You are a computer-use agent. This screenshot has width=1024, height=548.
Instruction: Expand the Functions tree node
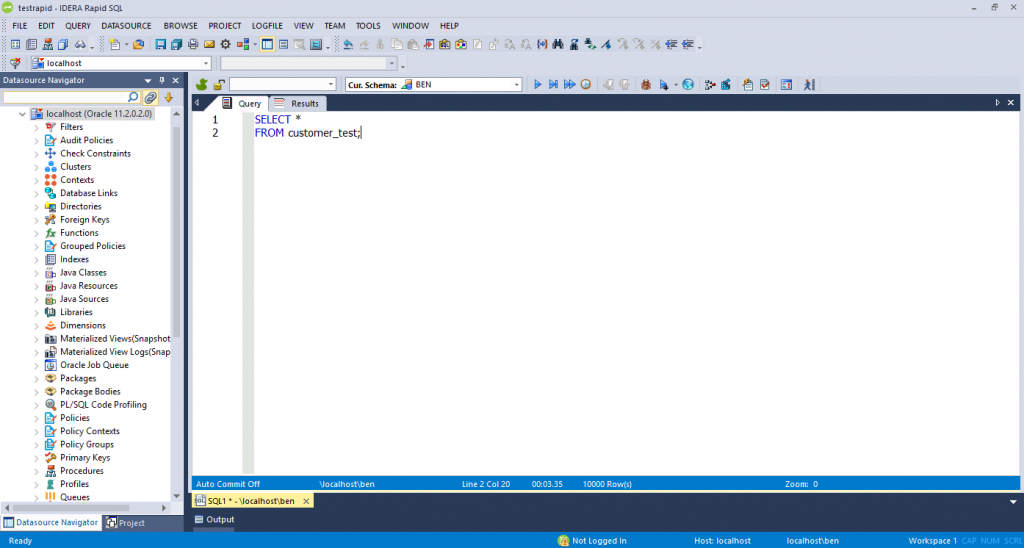(x=37, y=233)
